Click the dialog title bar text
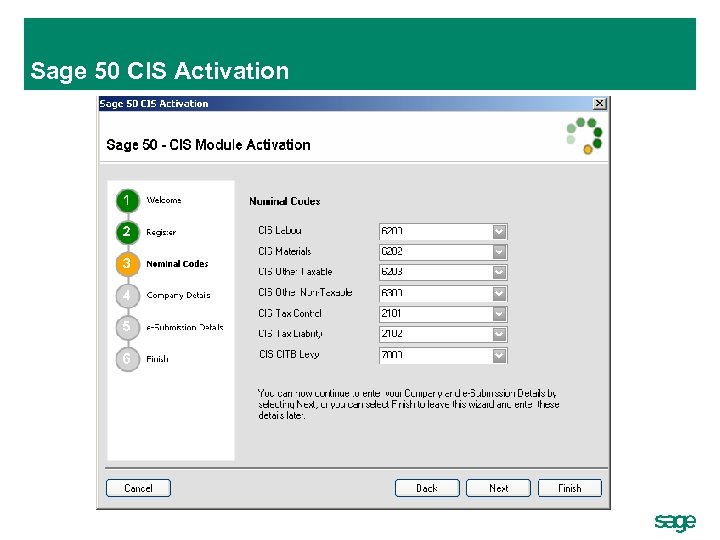 pyautogui.click(x=154, y=103)
